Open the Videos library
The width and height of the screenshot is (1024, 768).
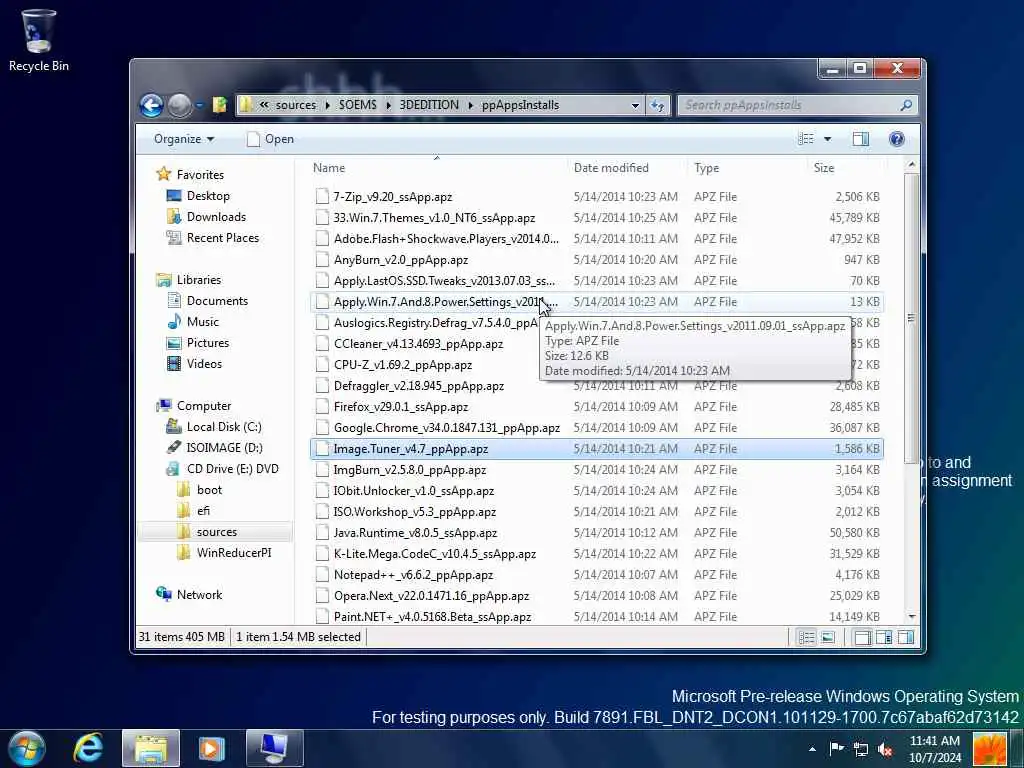click(204, 364)
